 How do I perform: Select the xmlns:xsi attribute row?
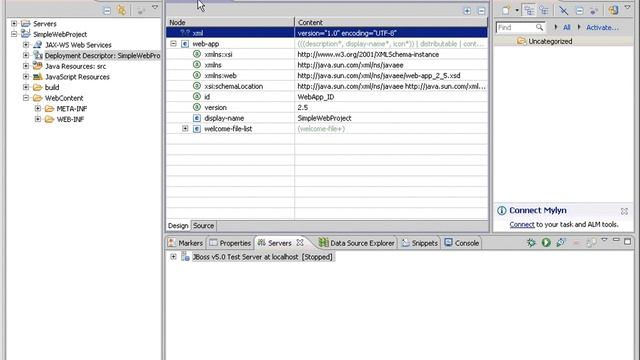tap(327, 54)
